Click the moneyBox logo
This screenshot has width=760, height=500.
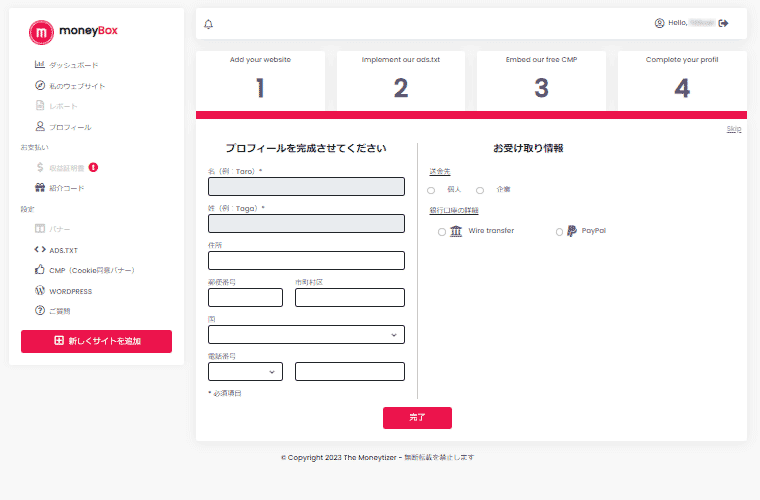[73, 32]
